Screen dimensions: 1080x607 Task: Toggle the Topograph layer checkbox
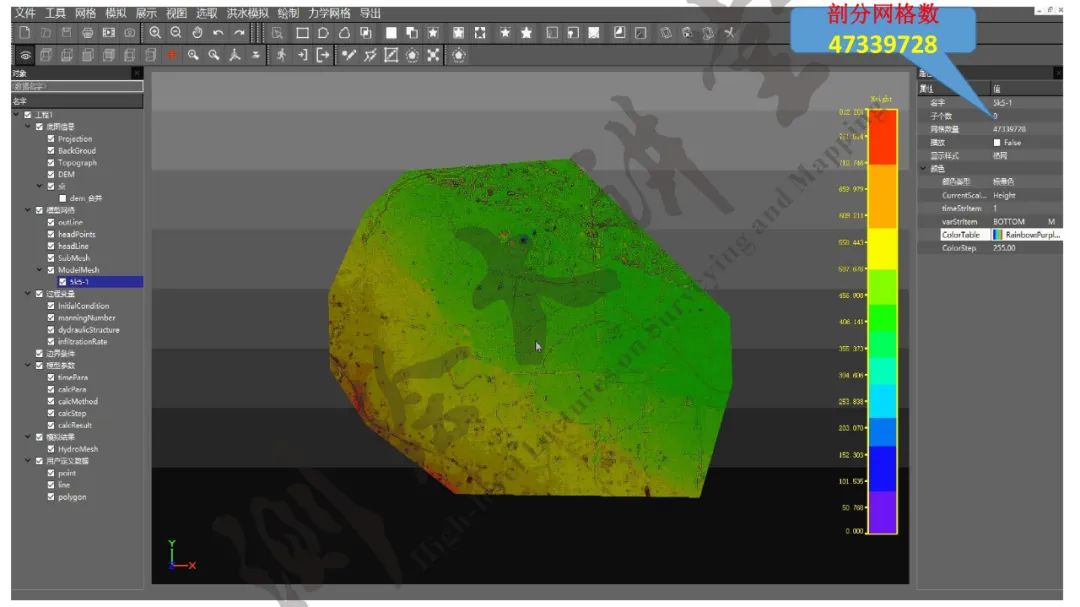(x=51, y=162)
